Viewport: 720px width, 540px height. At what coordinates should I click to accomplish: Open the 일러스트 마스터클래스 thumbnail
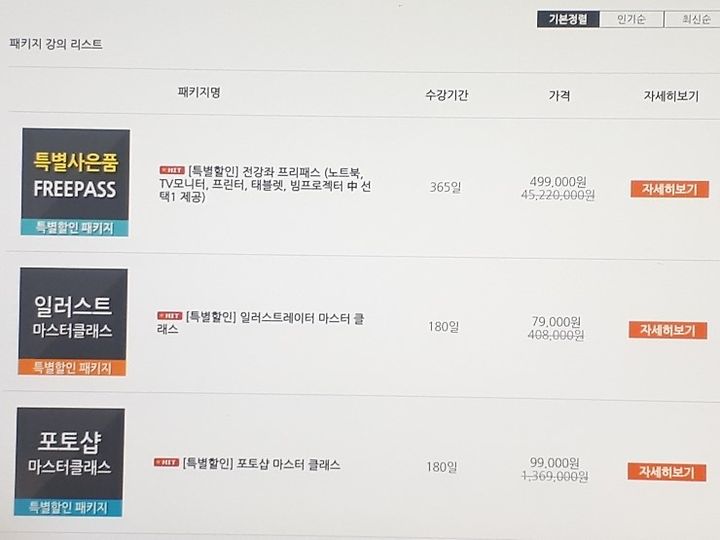(73, 322)
